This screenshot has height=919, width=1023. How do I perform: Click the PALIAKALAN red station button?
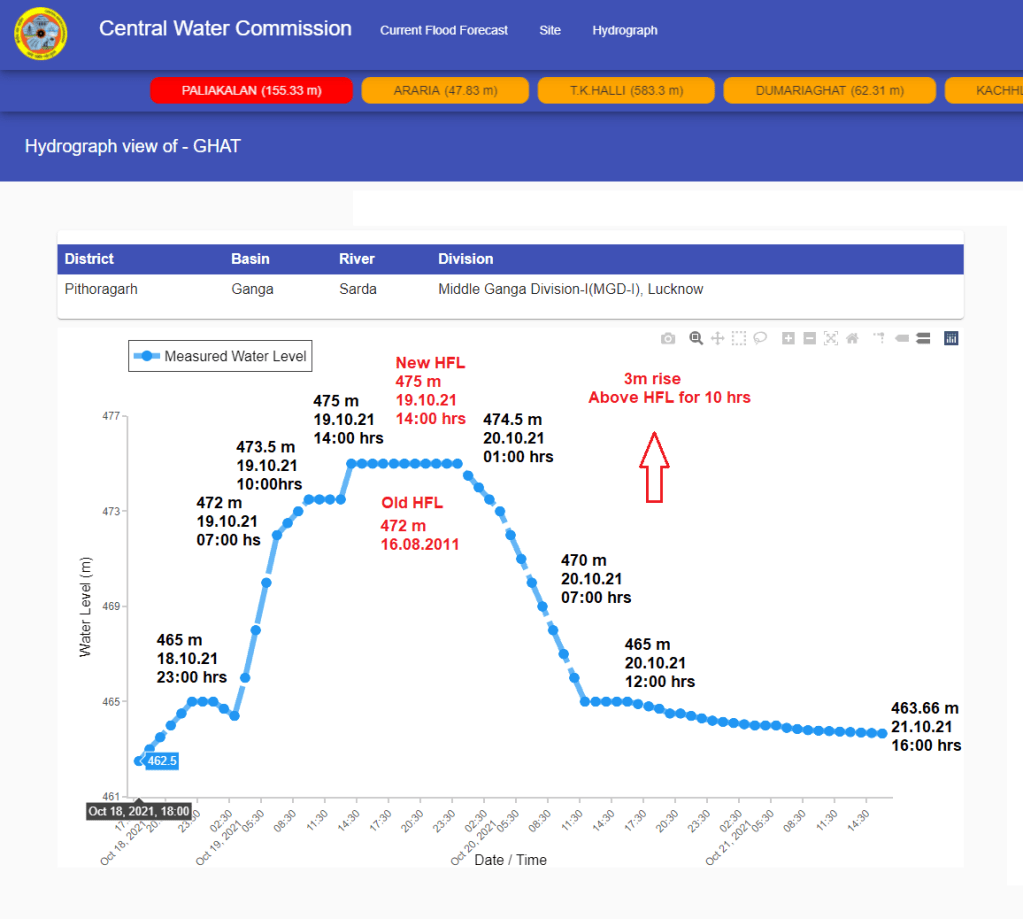click(x=252, y=91)
